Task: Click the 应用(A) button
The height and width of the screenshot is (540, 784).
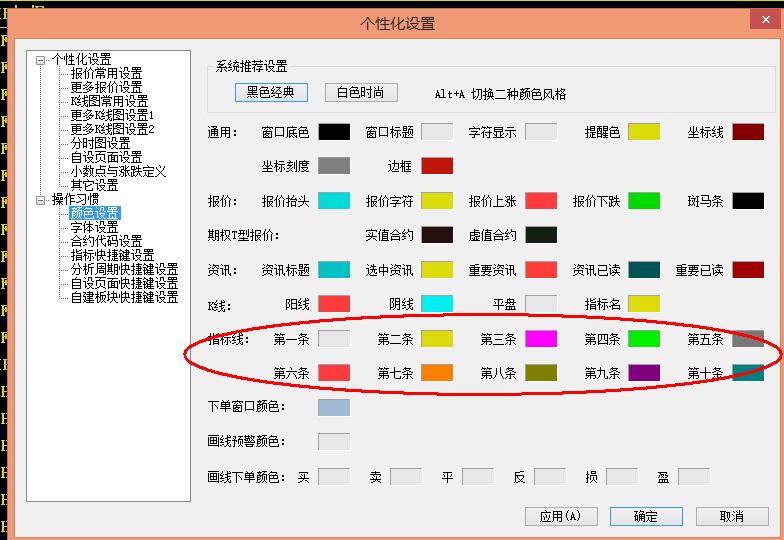Action: [x=560, y=516]
